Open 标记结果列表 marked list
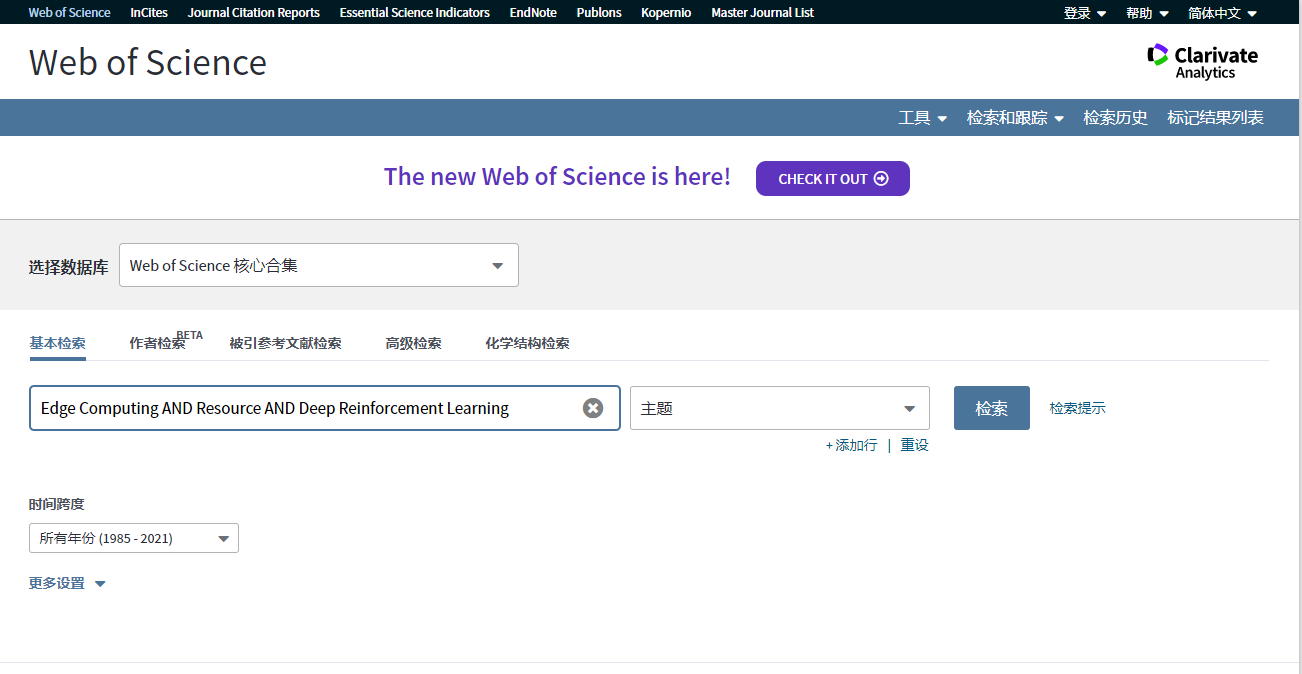The width and height of the screenshot is (1302, 674). tap(1215, 118)
